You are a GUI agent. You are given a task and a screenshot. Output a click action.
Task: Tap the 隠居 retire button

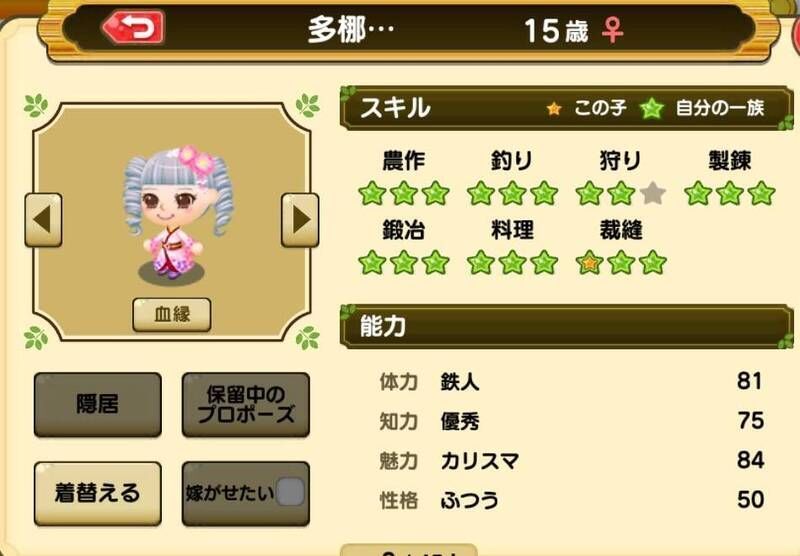click(x=98, y=404)
